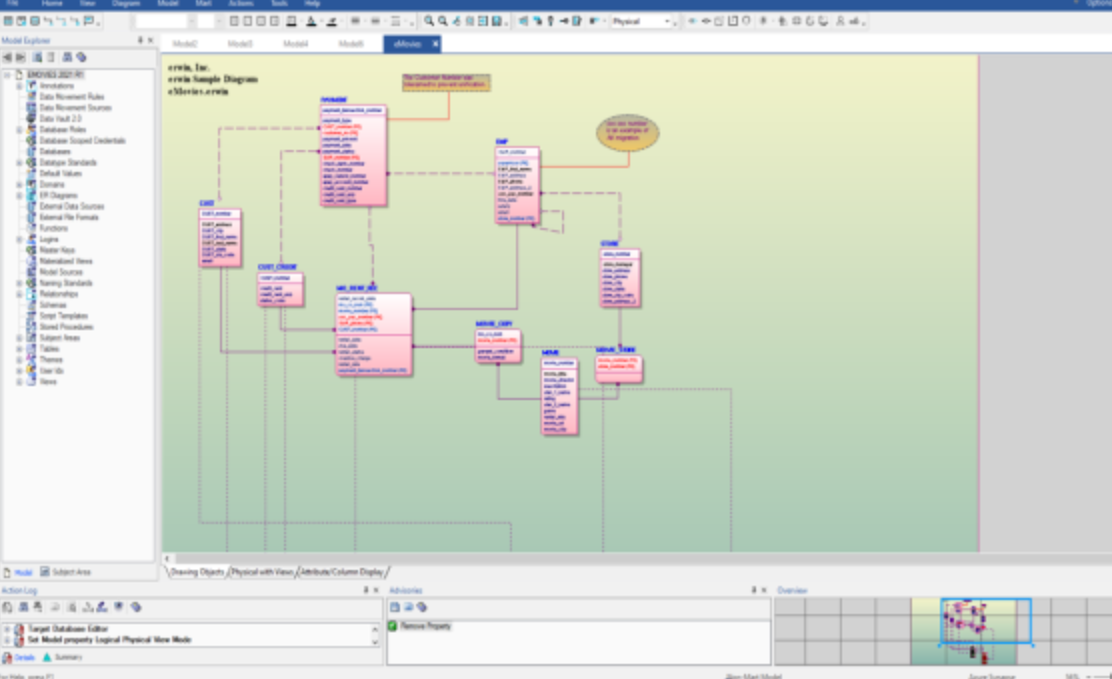Click the forward arrow in Model Explorer

21,57
